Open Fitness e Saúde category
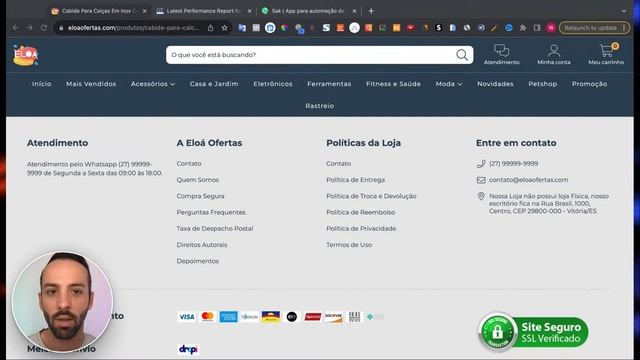640x360 pixels. pyautogui.click(x=393, y=84)
